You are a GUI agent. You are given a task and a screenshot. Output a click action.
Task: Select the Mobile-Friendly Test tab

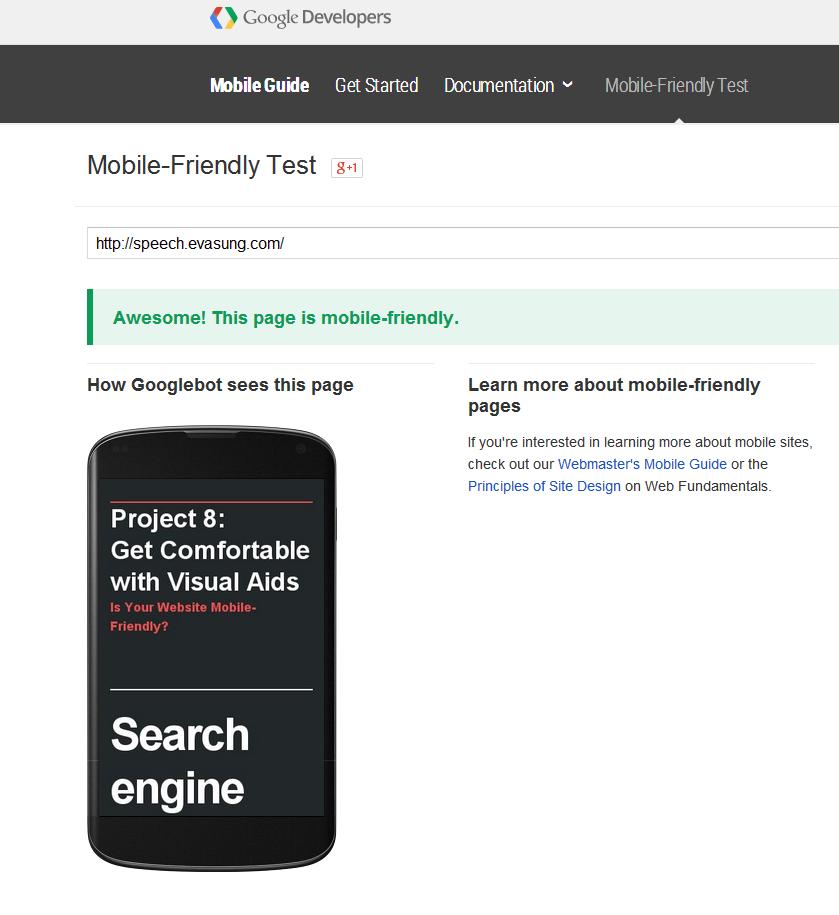pos(676,86)
